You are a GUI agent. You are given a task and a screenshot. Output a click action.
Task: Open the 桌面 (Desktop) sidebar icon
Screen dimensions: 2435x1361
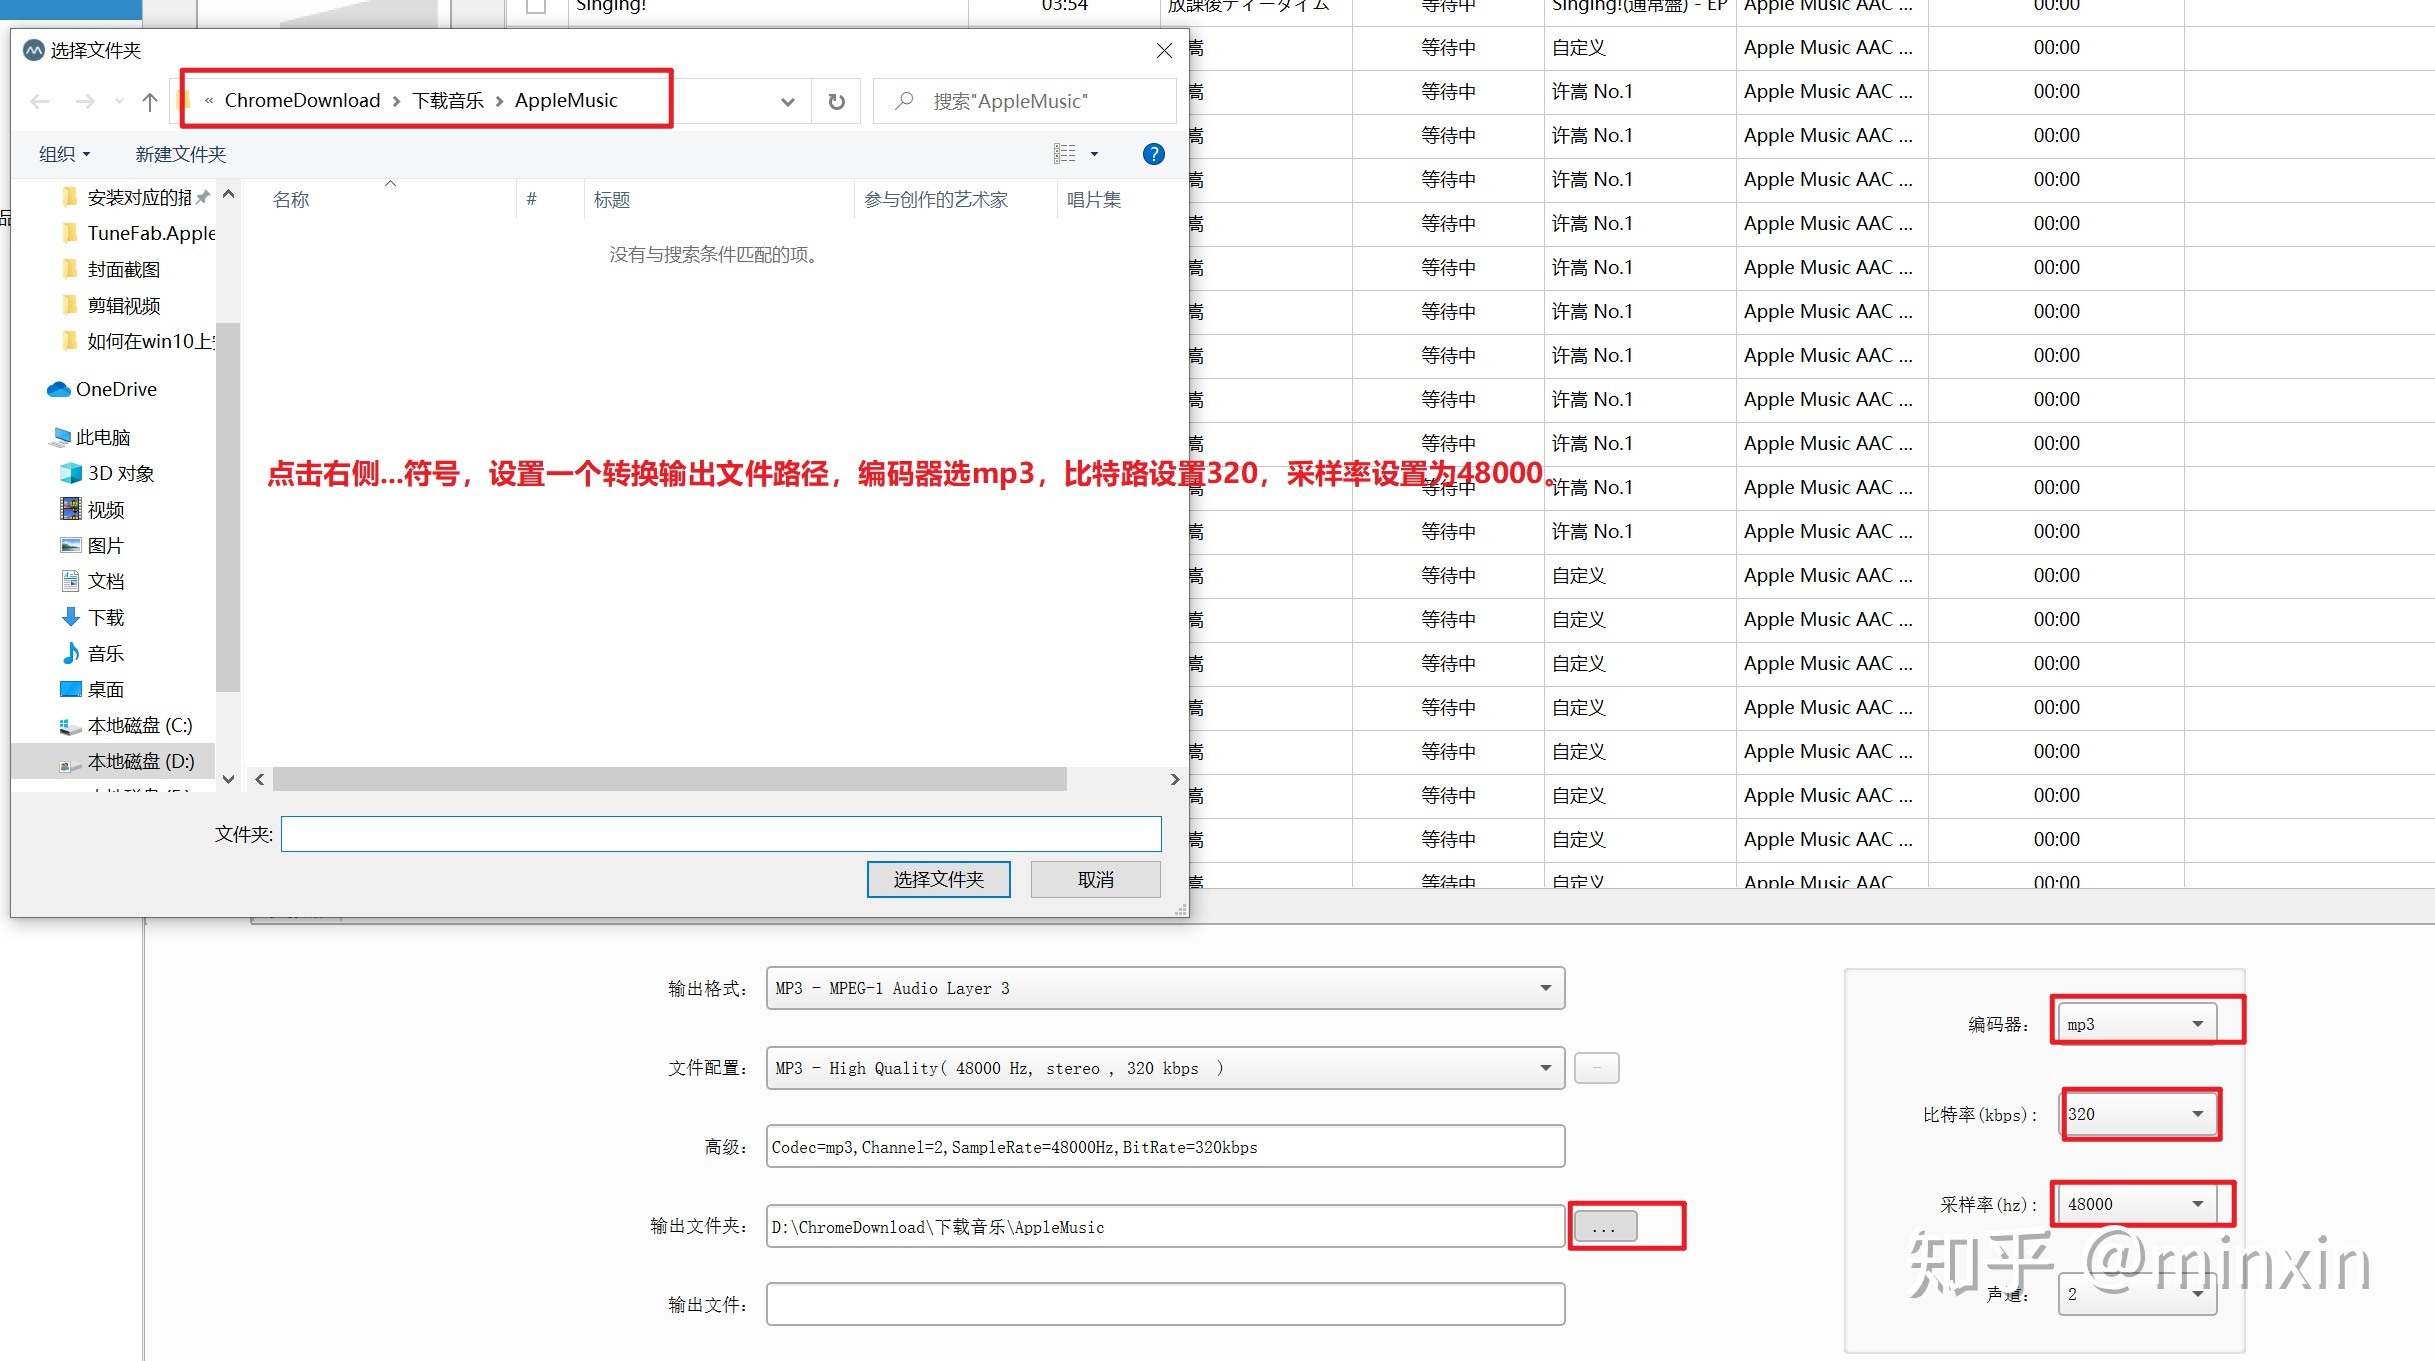[70, 688]
